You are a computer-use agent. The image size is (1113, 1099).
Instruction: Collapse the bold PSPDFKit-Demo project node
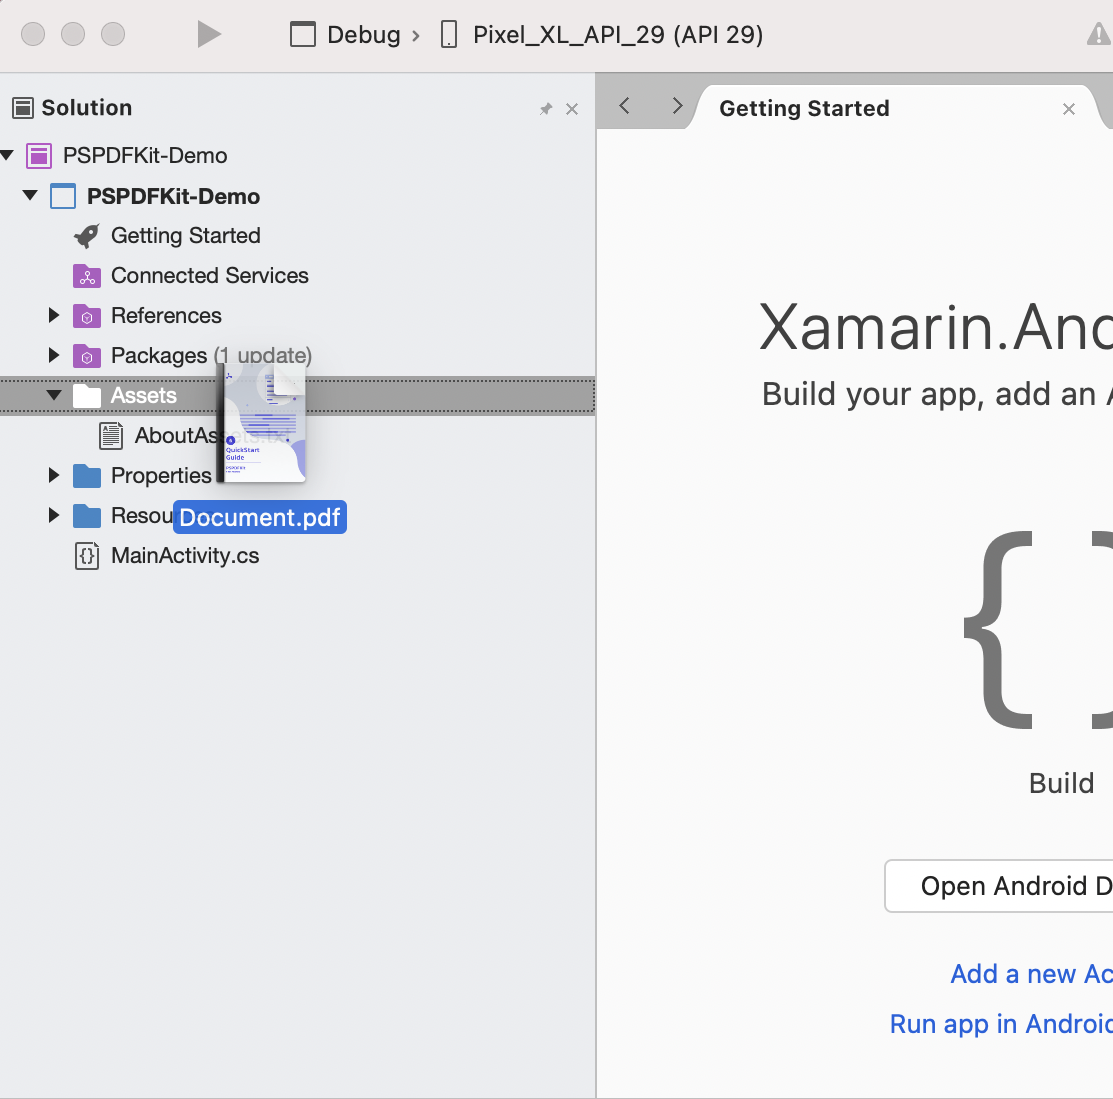pyautogui.click(x=30, y=195)
